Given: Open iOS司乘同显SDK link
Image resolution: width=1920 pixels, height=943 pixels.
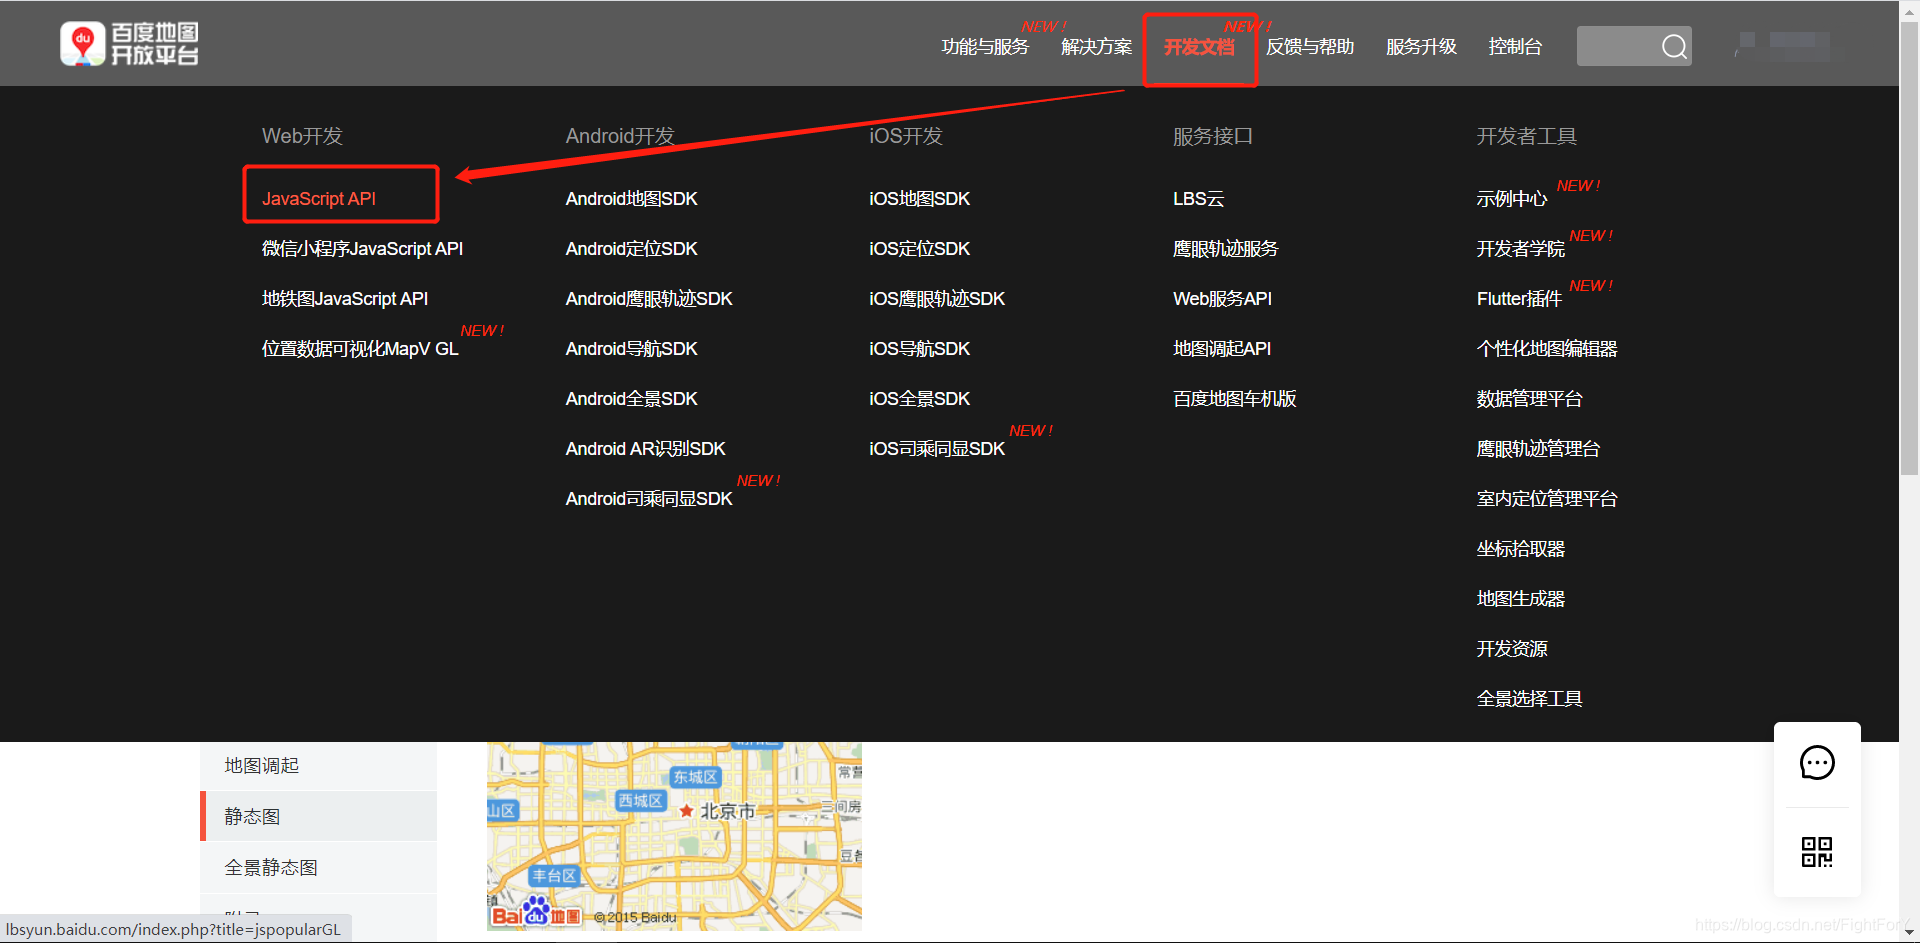Looking at the screenshot, I should [x=937, y=449].
